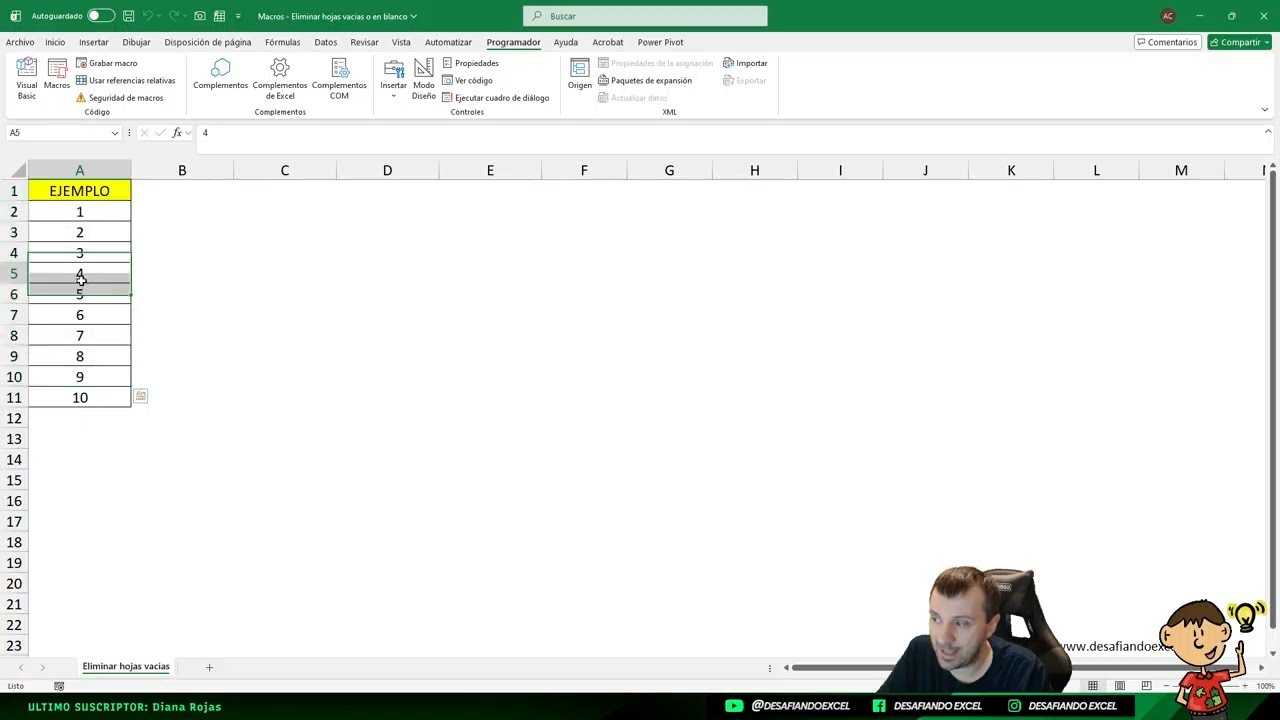Screen dimensions: 1280x720
Task: Switch to the Fórmulas tab
Action: [283, 42]
